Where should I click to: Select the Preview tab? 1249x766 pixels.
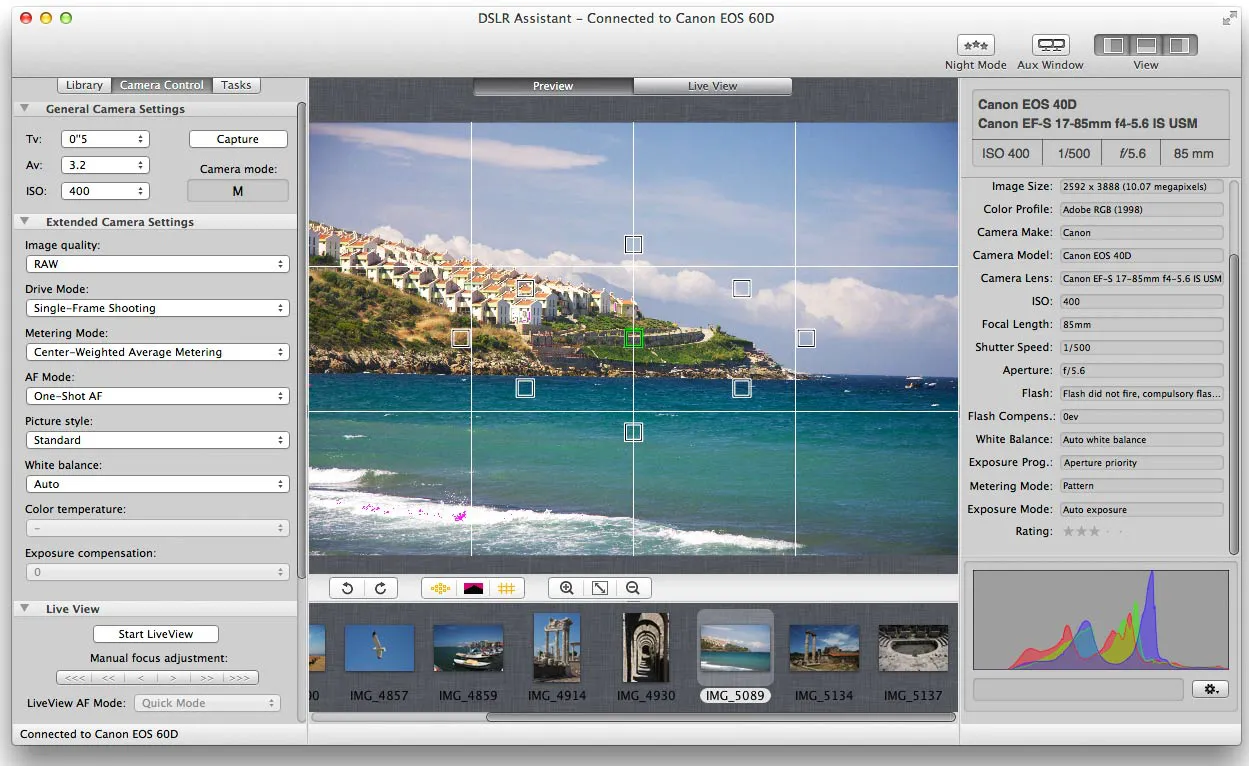tap(553, 86)
